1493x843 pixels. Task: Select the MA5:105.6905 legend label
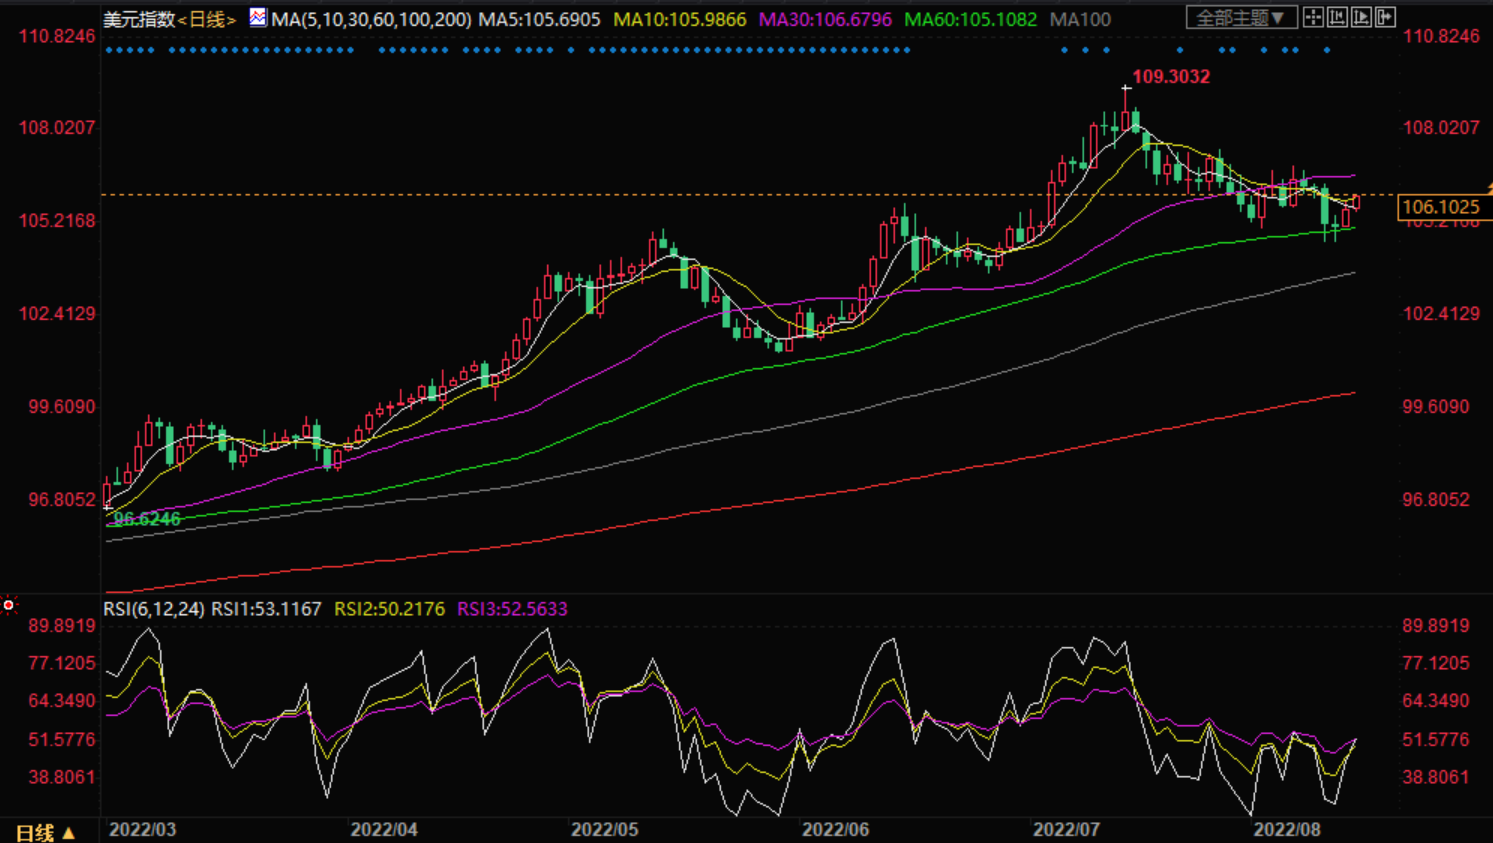click(539, 19)
